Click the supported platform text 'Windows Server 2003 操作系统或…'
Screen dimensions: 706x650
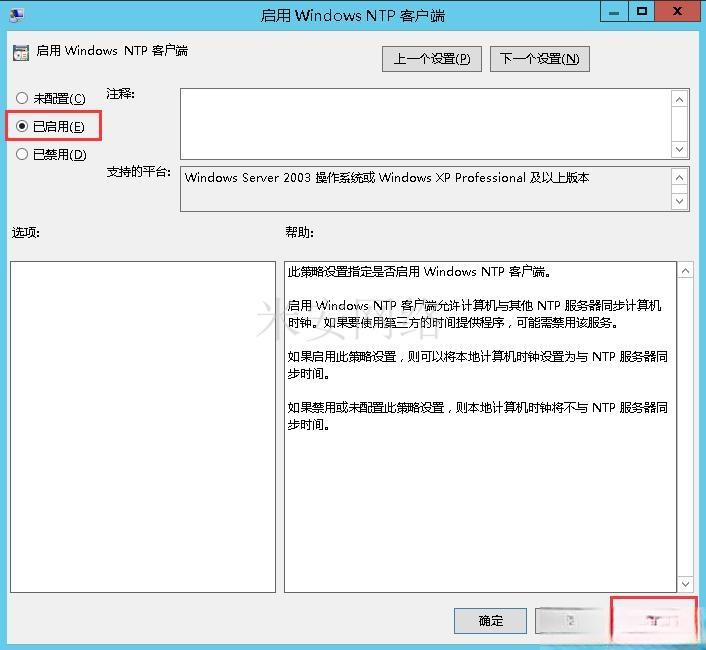click(x=387, y=177)
